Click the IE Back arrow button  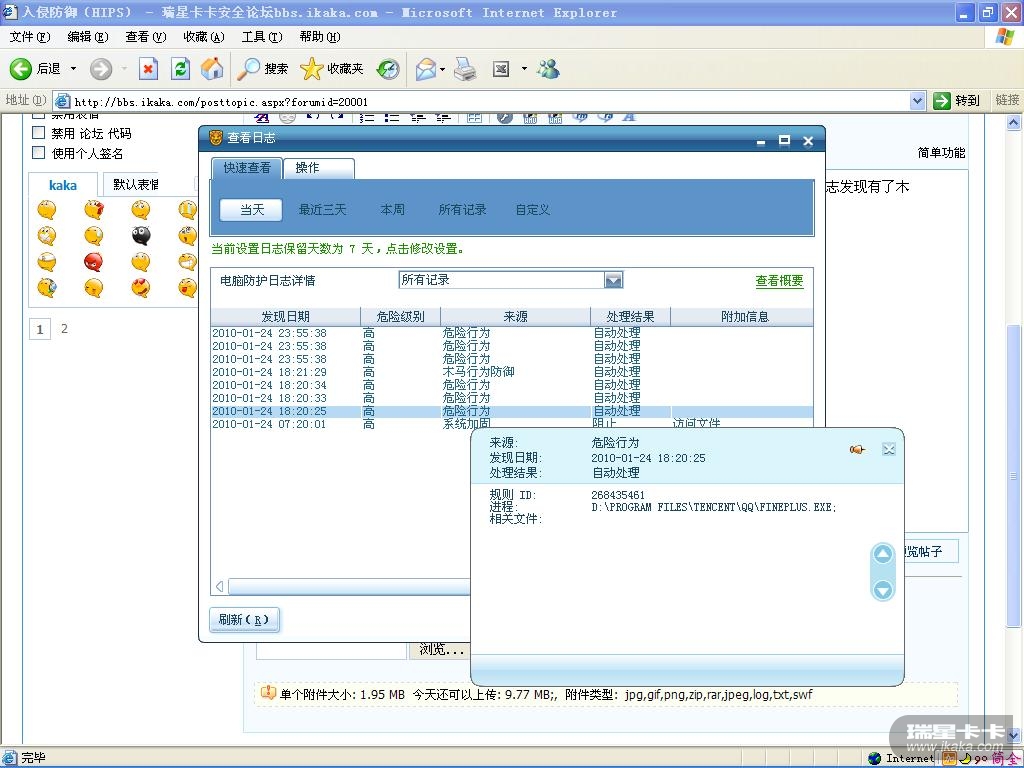coord(21,69)
